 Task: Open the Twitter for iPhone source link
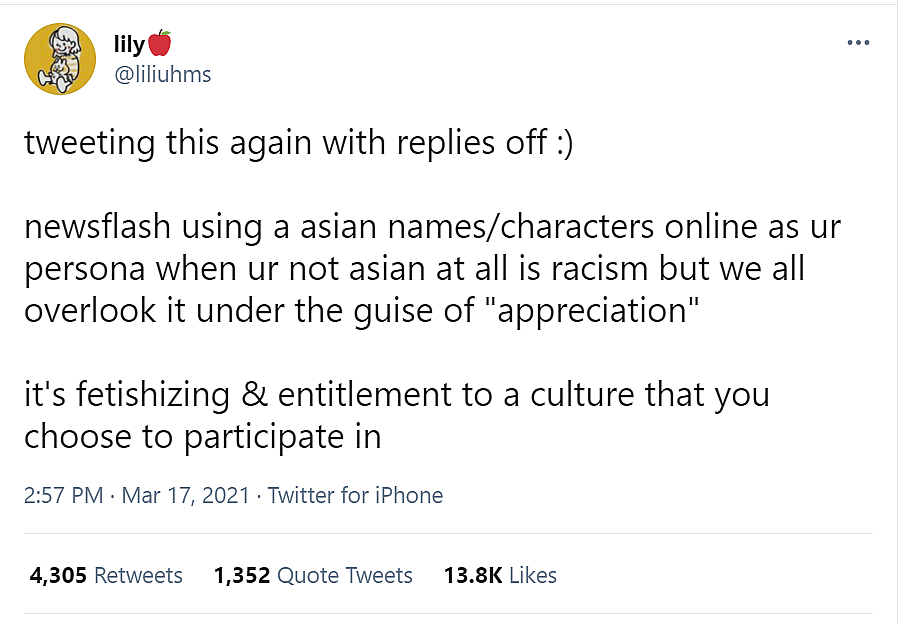(x=355, y=495)
